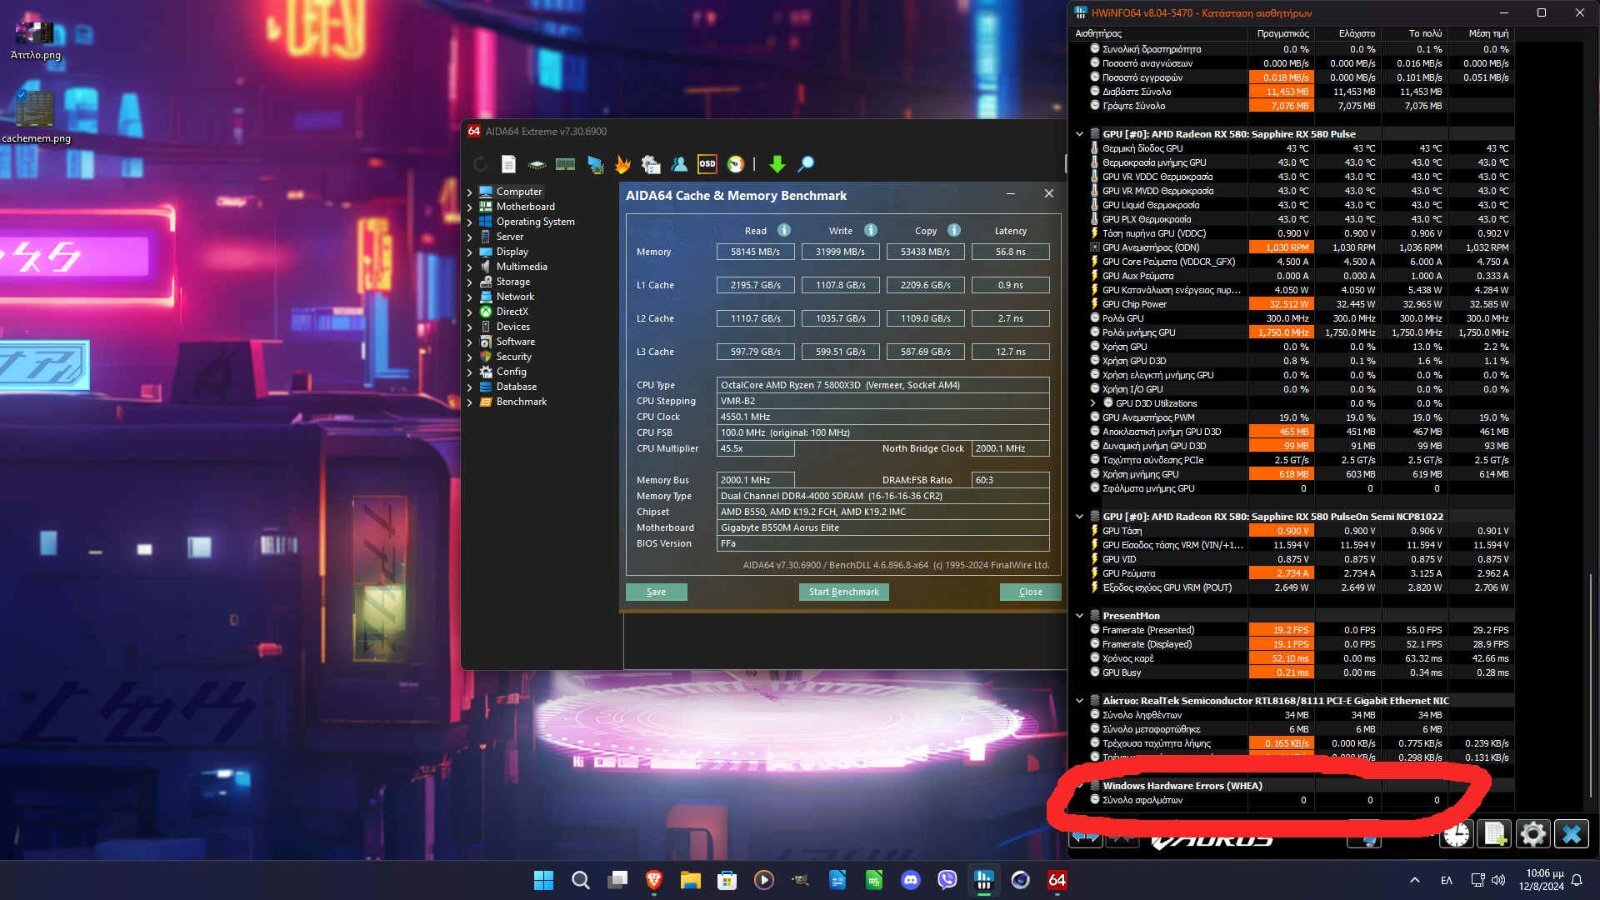1600x900 pixels.
Task: Click the CPU Type field text
Action: (883, 385)
